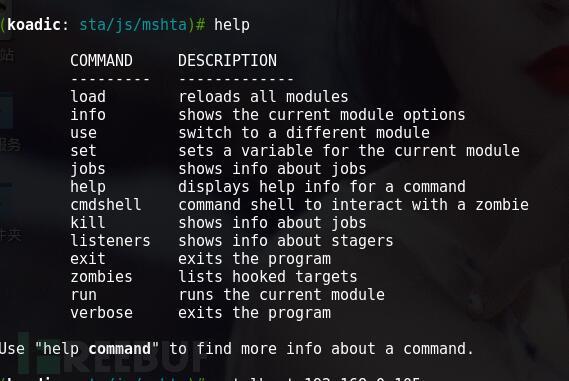Select the 'jobs' command entry
Viewport: 569px width, 381px height.
(88, 169)
